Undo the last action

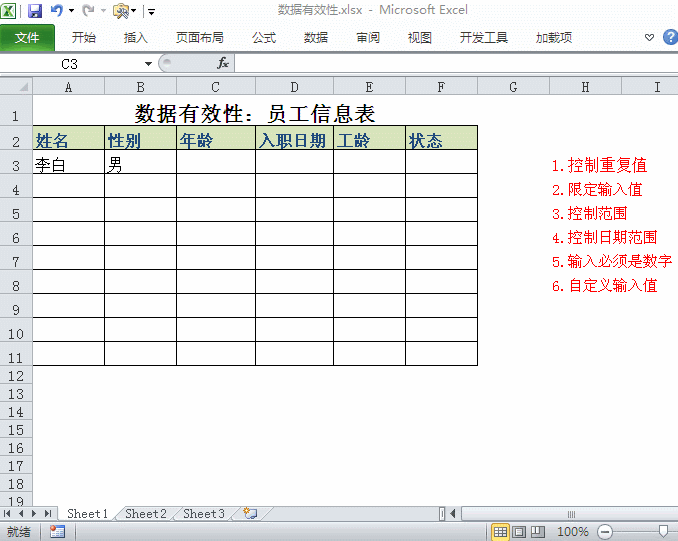[57, 10]
